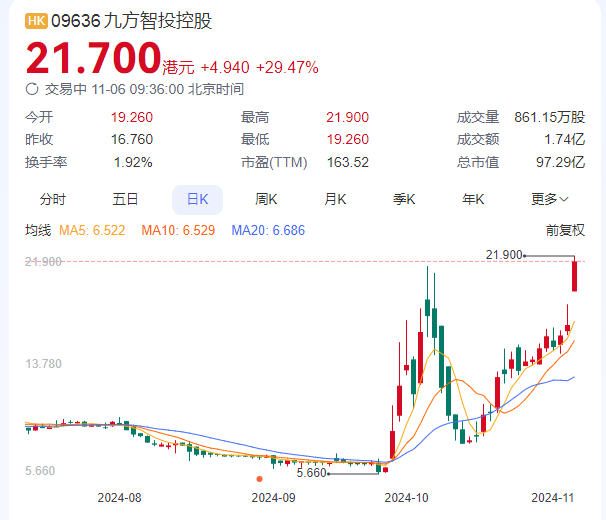
Task: Open the 前复权 adjustment option
Action: tap(565, 230)
